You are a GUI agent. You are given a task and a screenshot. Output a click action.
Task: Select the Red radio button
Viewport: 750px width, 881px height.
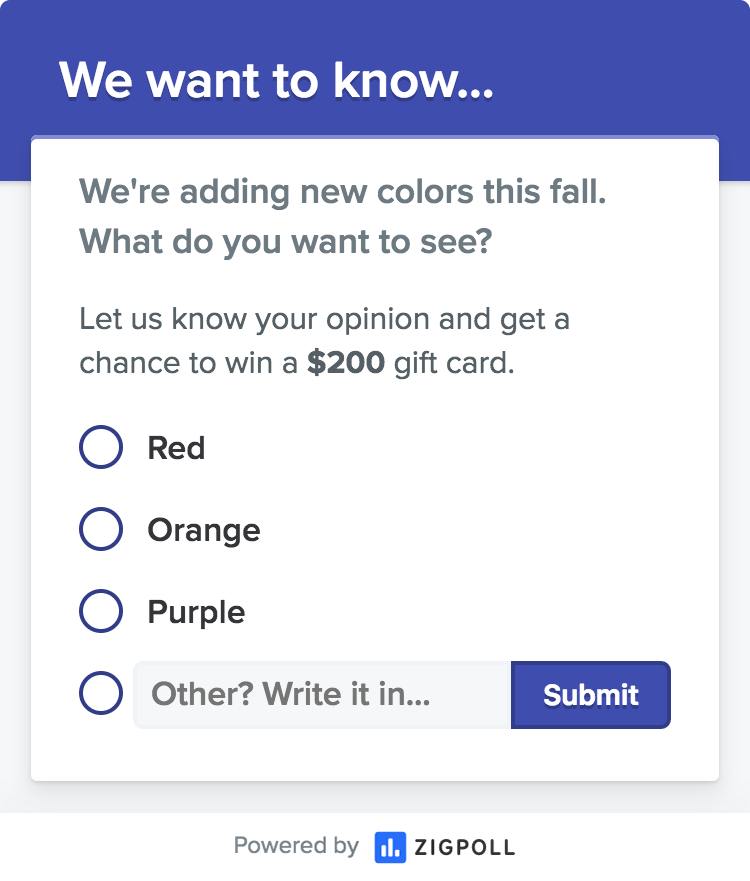[x=101, y=447]
